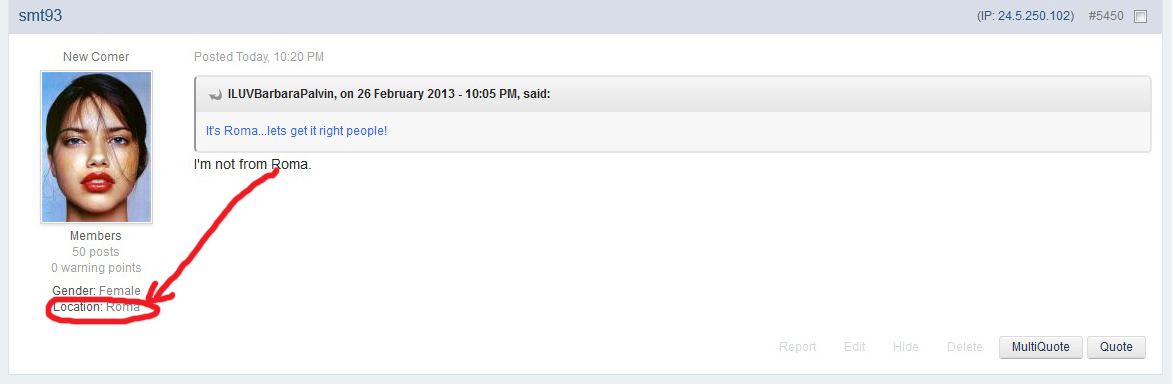This screenshot has height=384, width=1173.
Task: Open the snapback arrow icon in the quote
Action: (x=215, y=94)
